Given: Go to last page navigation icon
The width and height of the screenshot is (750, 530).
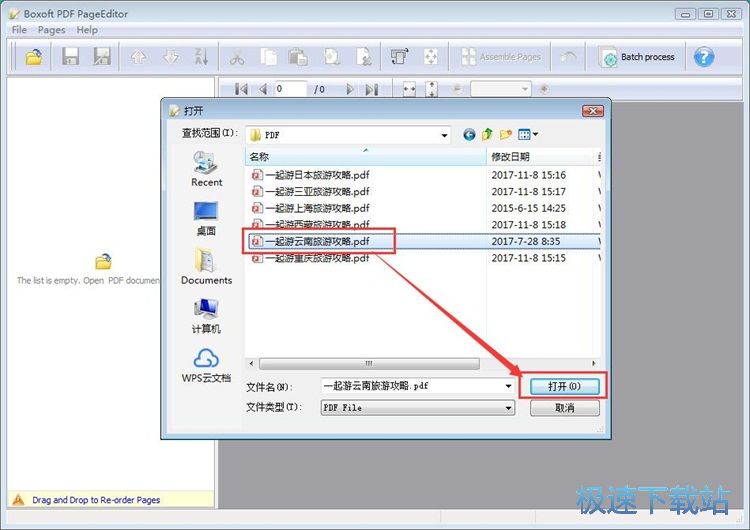Looking at the screenshot, I should click(x=371, y=89).
